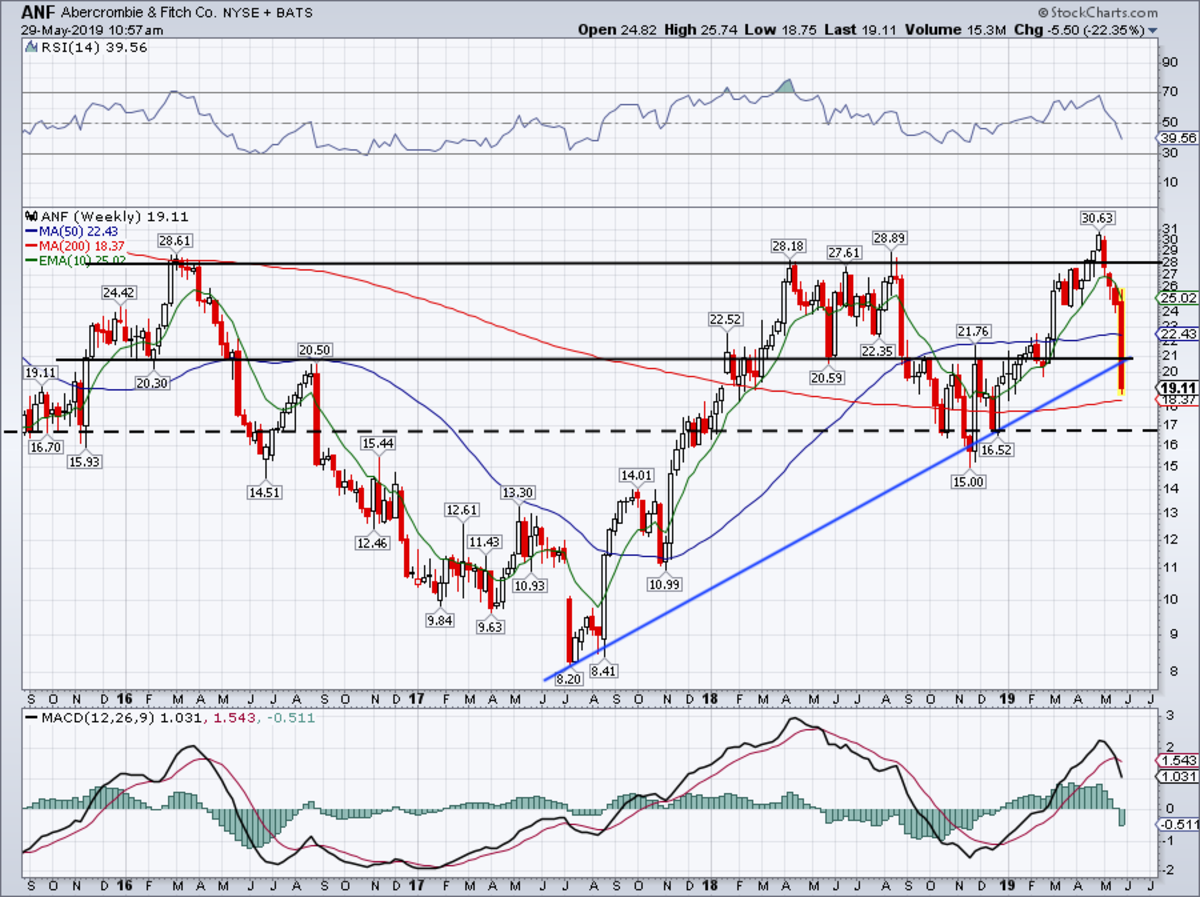Click the 8.20 bottom price label
Screen dimensions: 1200x897
pyautogui.click(x=568, y=679)
